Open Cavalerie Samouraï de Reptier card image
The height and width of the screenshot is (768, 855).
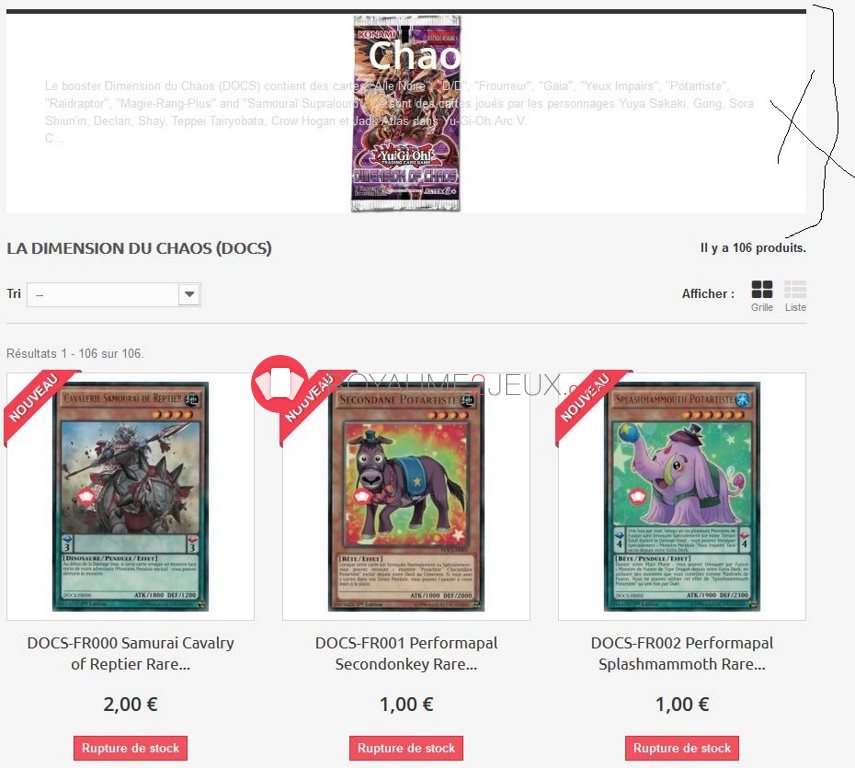[x=130, y=496]
